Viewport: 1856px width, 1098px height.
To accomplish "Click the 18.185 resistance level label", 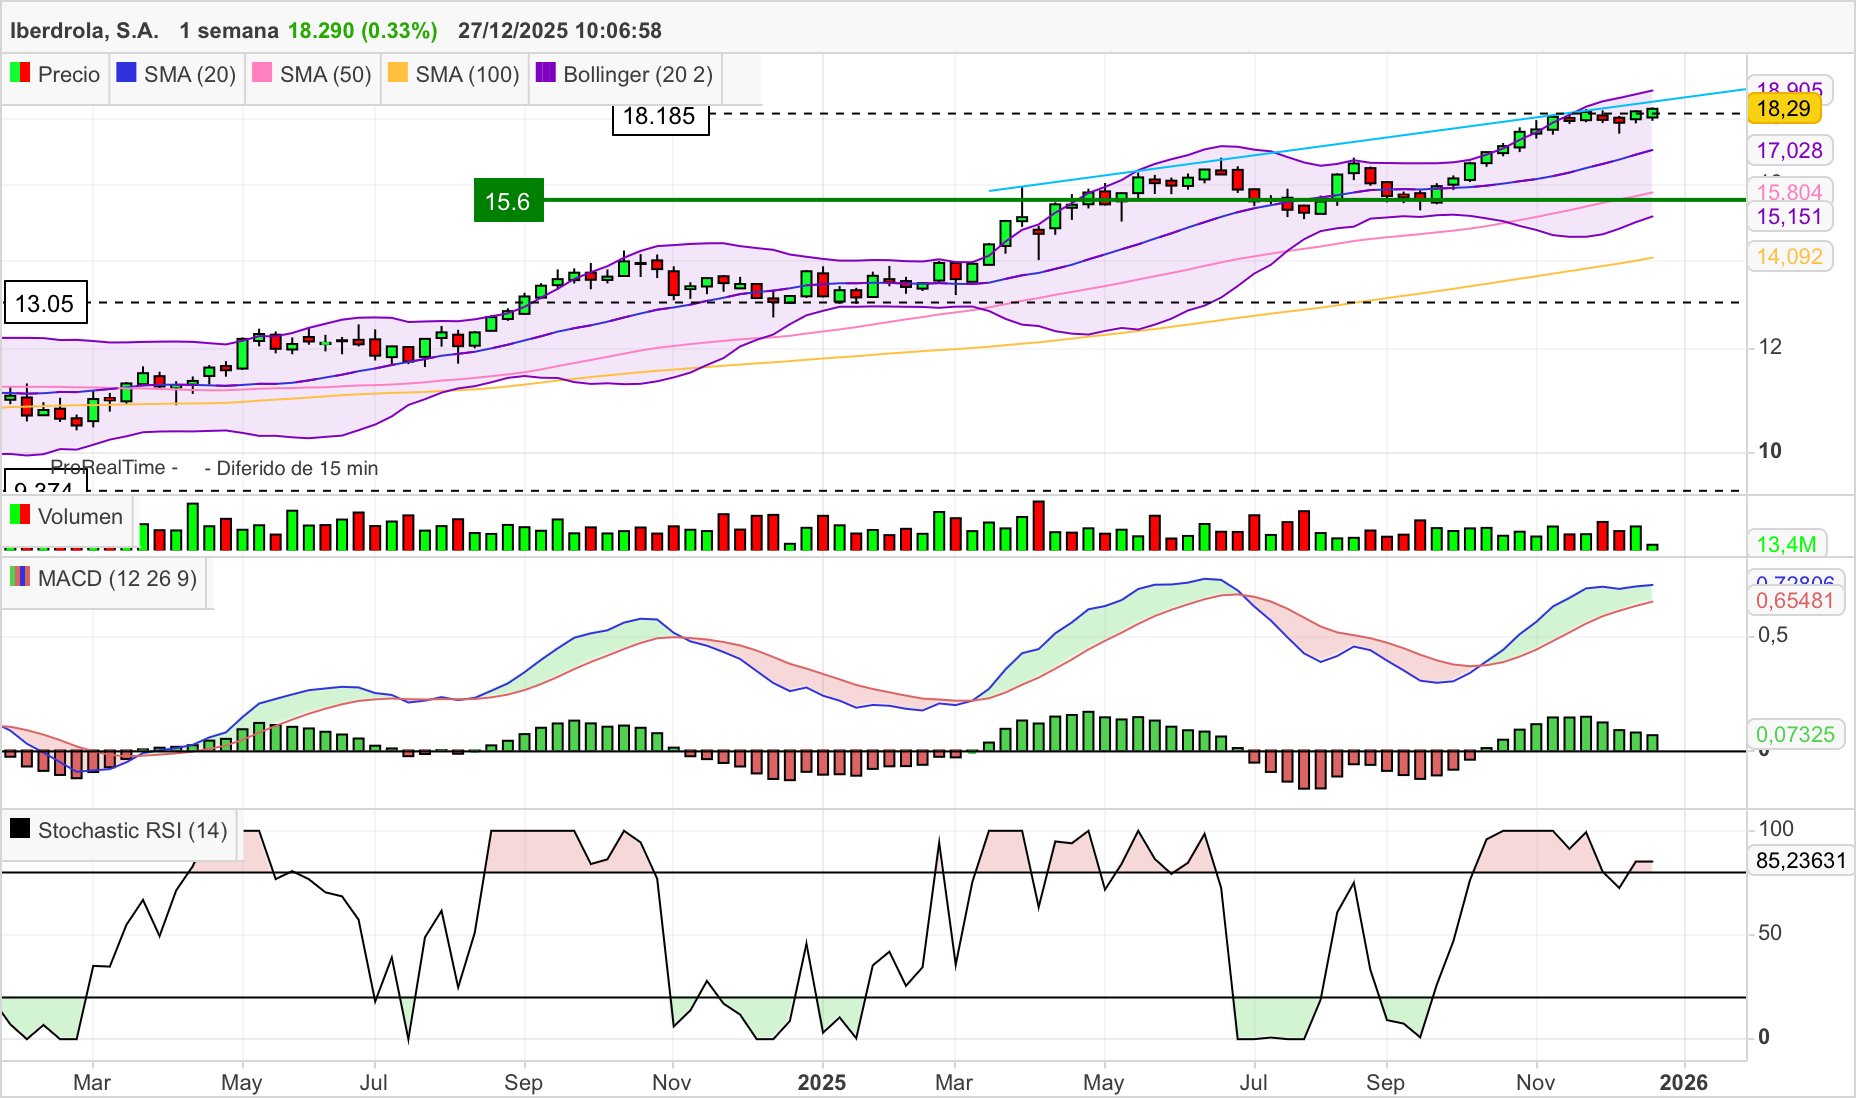I will coord(659,116).
